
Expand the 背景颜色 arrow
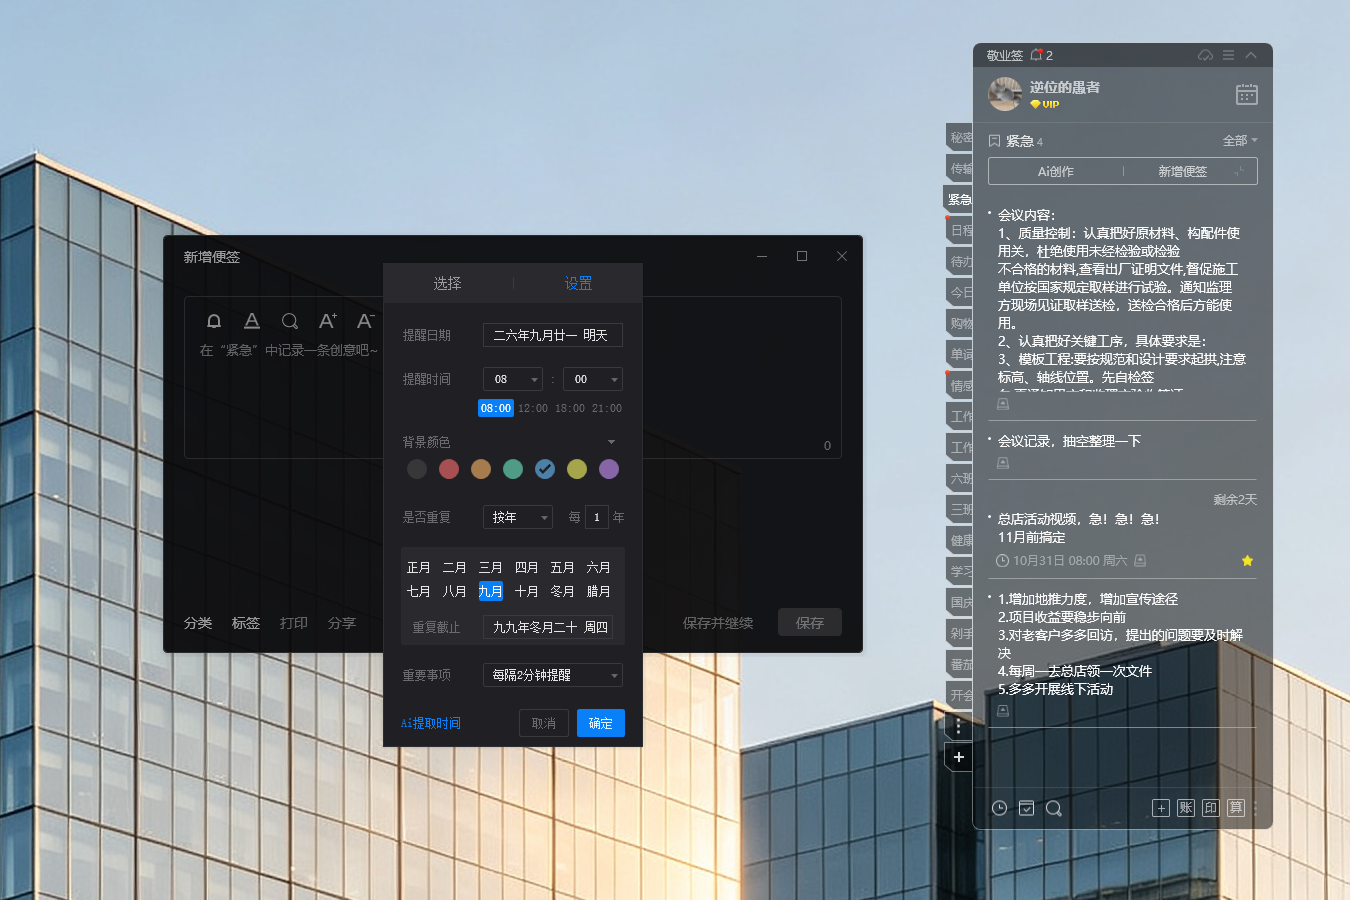click(611, 442)
